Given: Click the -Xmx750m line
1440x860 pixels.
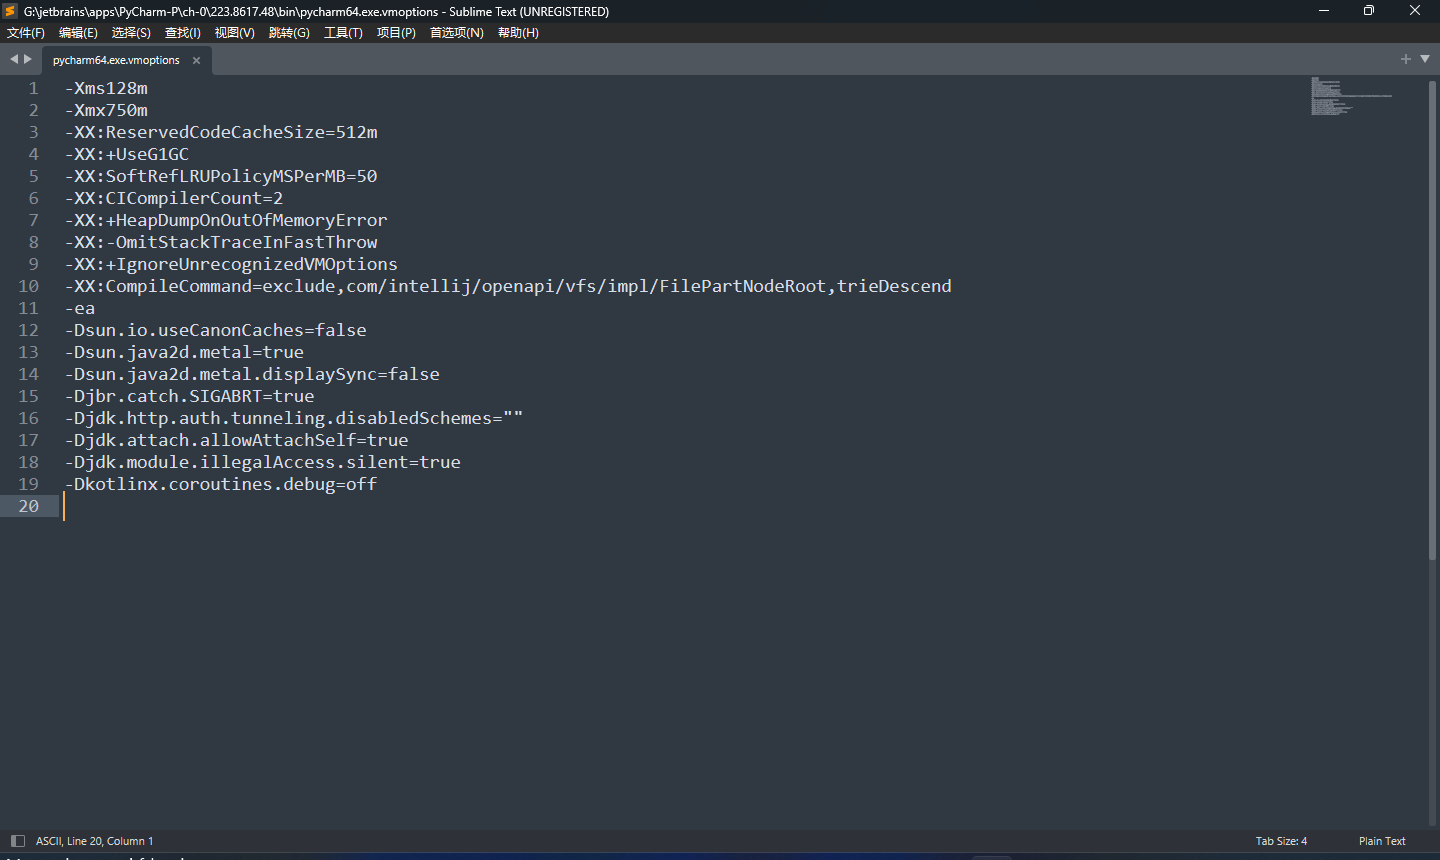Looking at the screenshot, I should (x=106, y=110).
